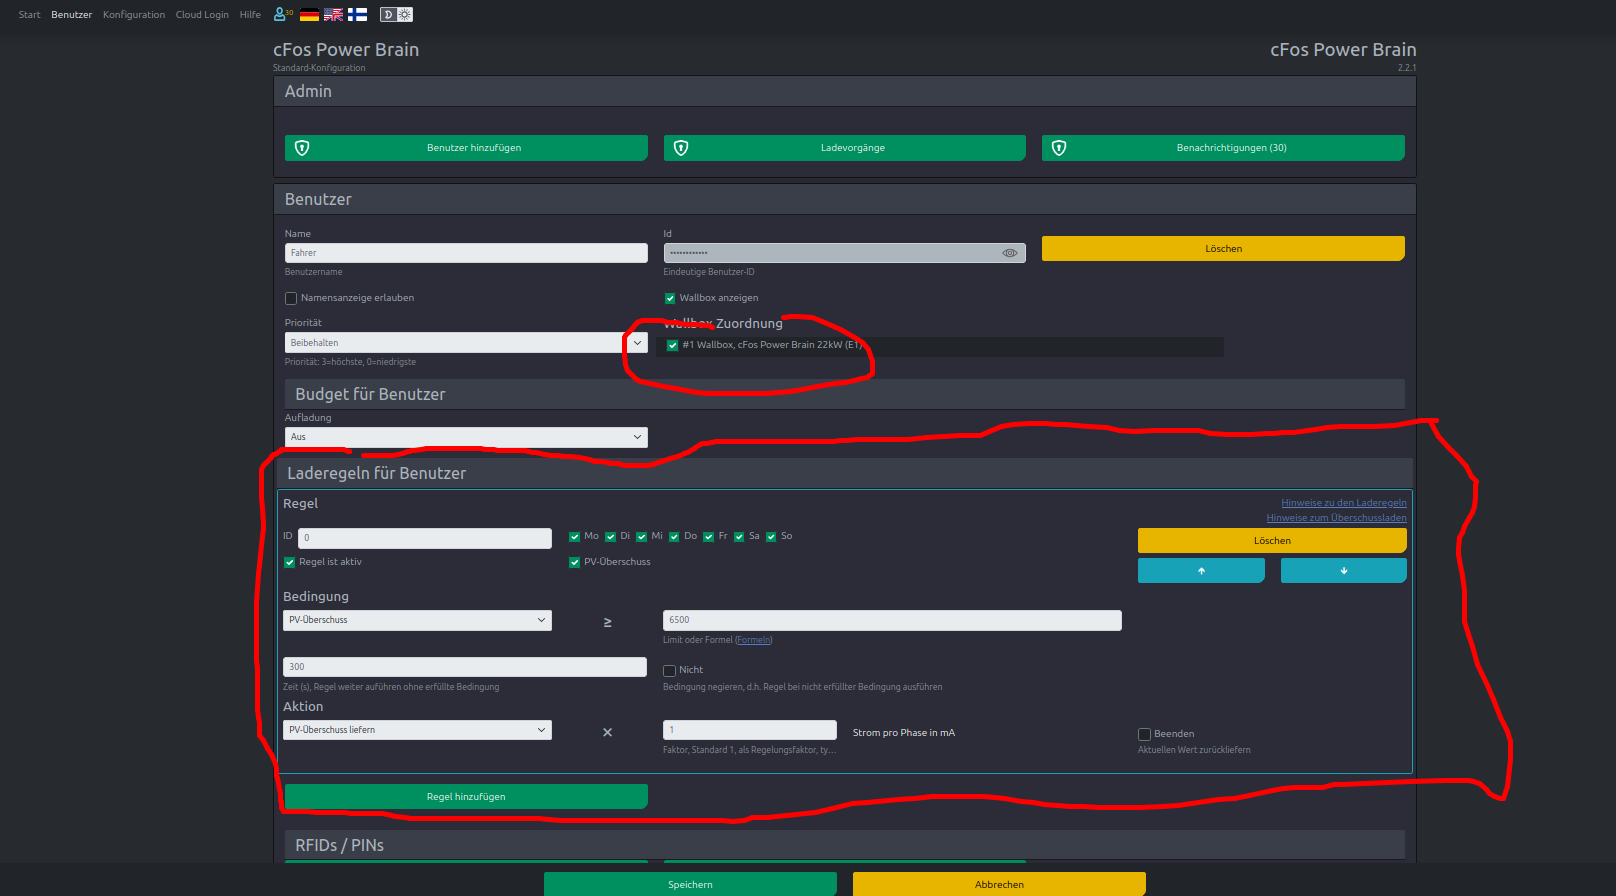The image size is (1616, 896).
Task: Open Ladevorgänge admin button
Action: pyautogui.click(x=845, y=148)
